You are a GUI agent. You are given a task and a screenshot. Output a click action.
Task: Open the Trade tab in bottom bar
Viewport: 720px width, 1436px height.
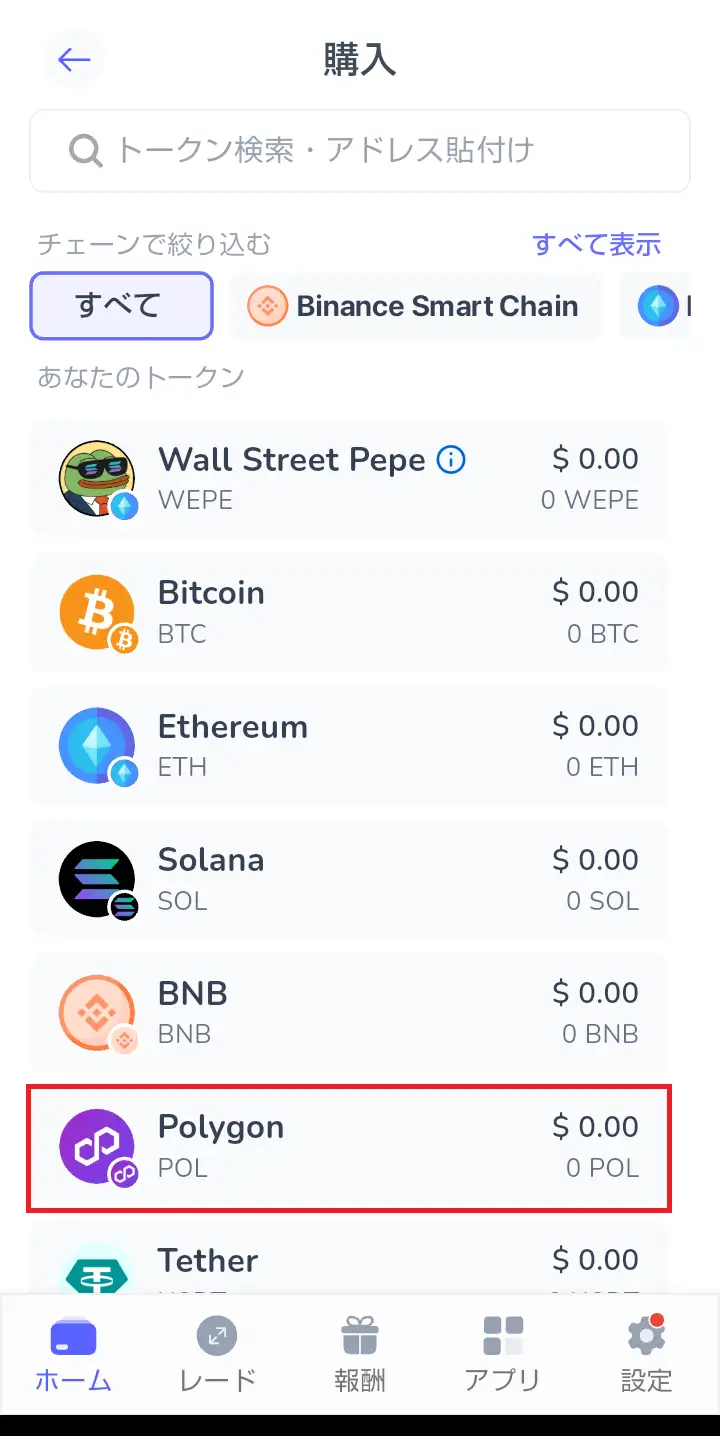[217, 1354]
